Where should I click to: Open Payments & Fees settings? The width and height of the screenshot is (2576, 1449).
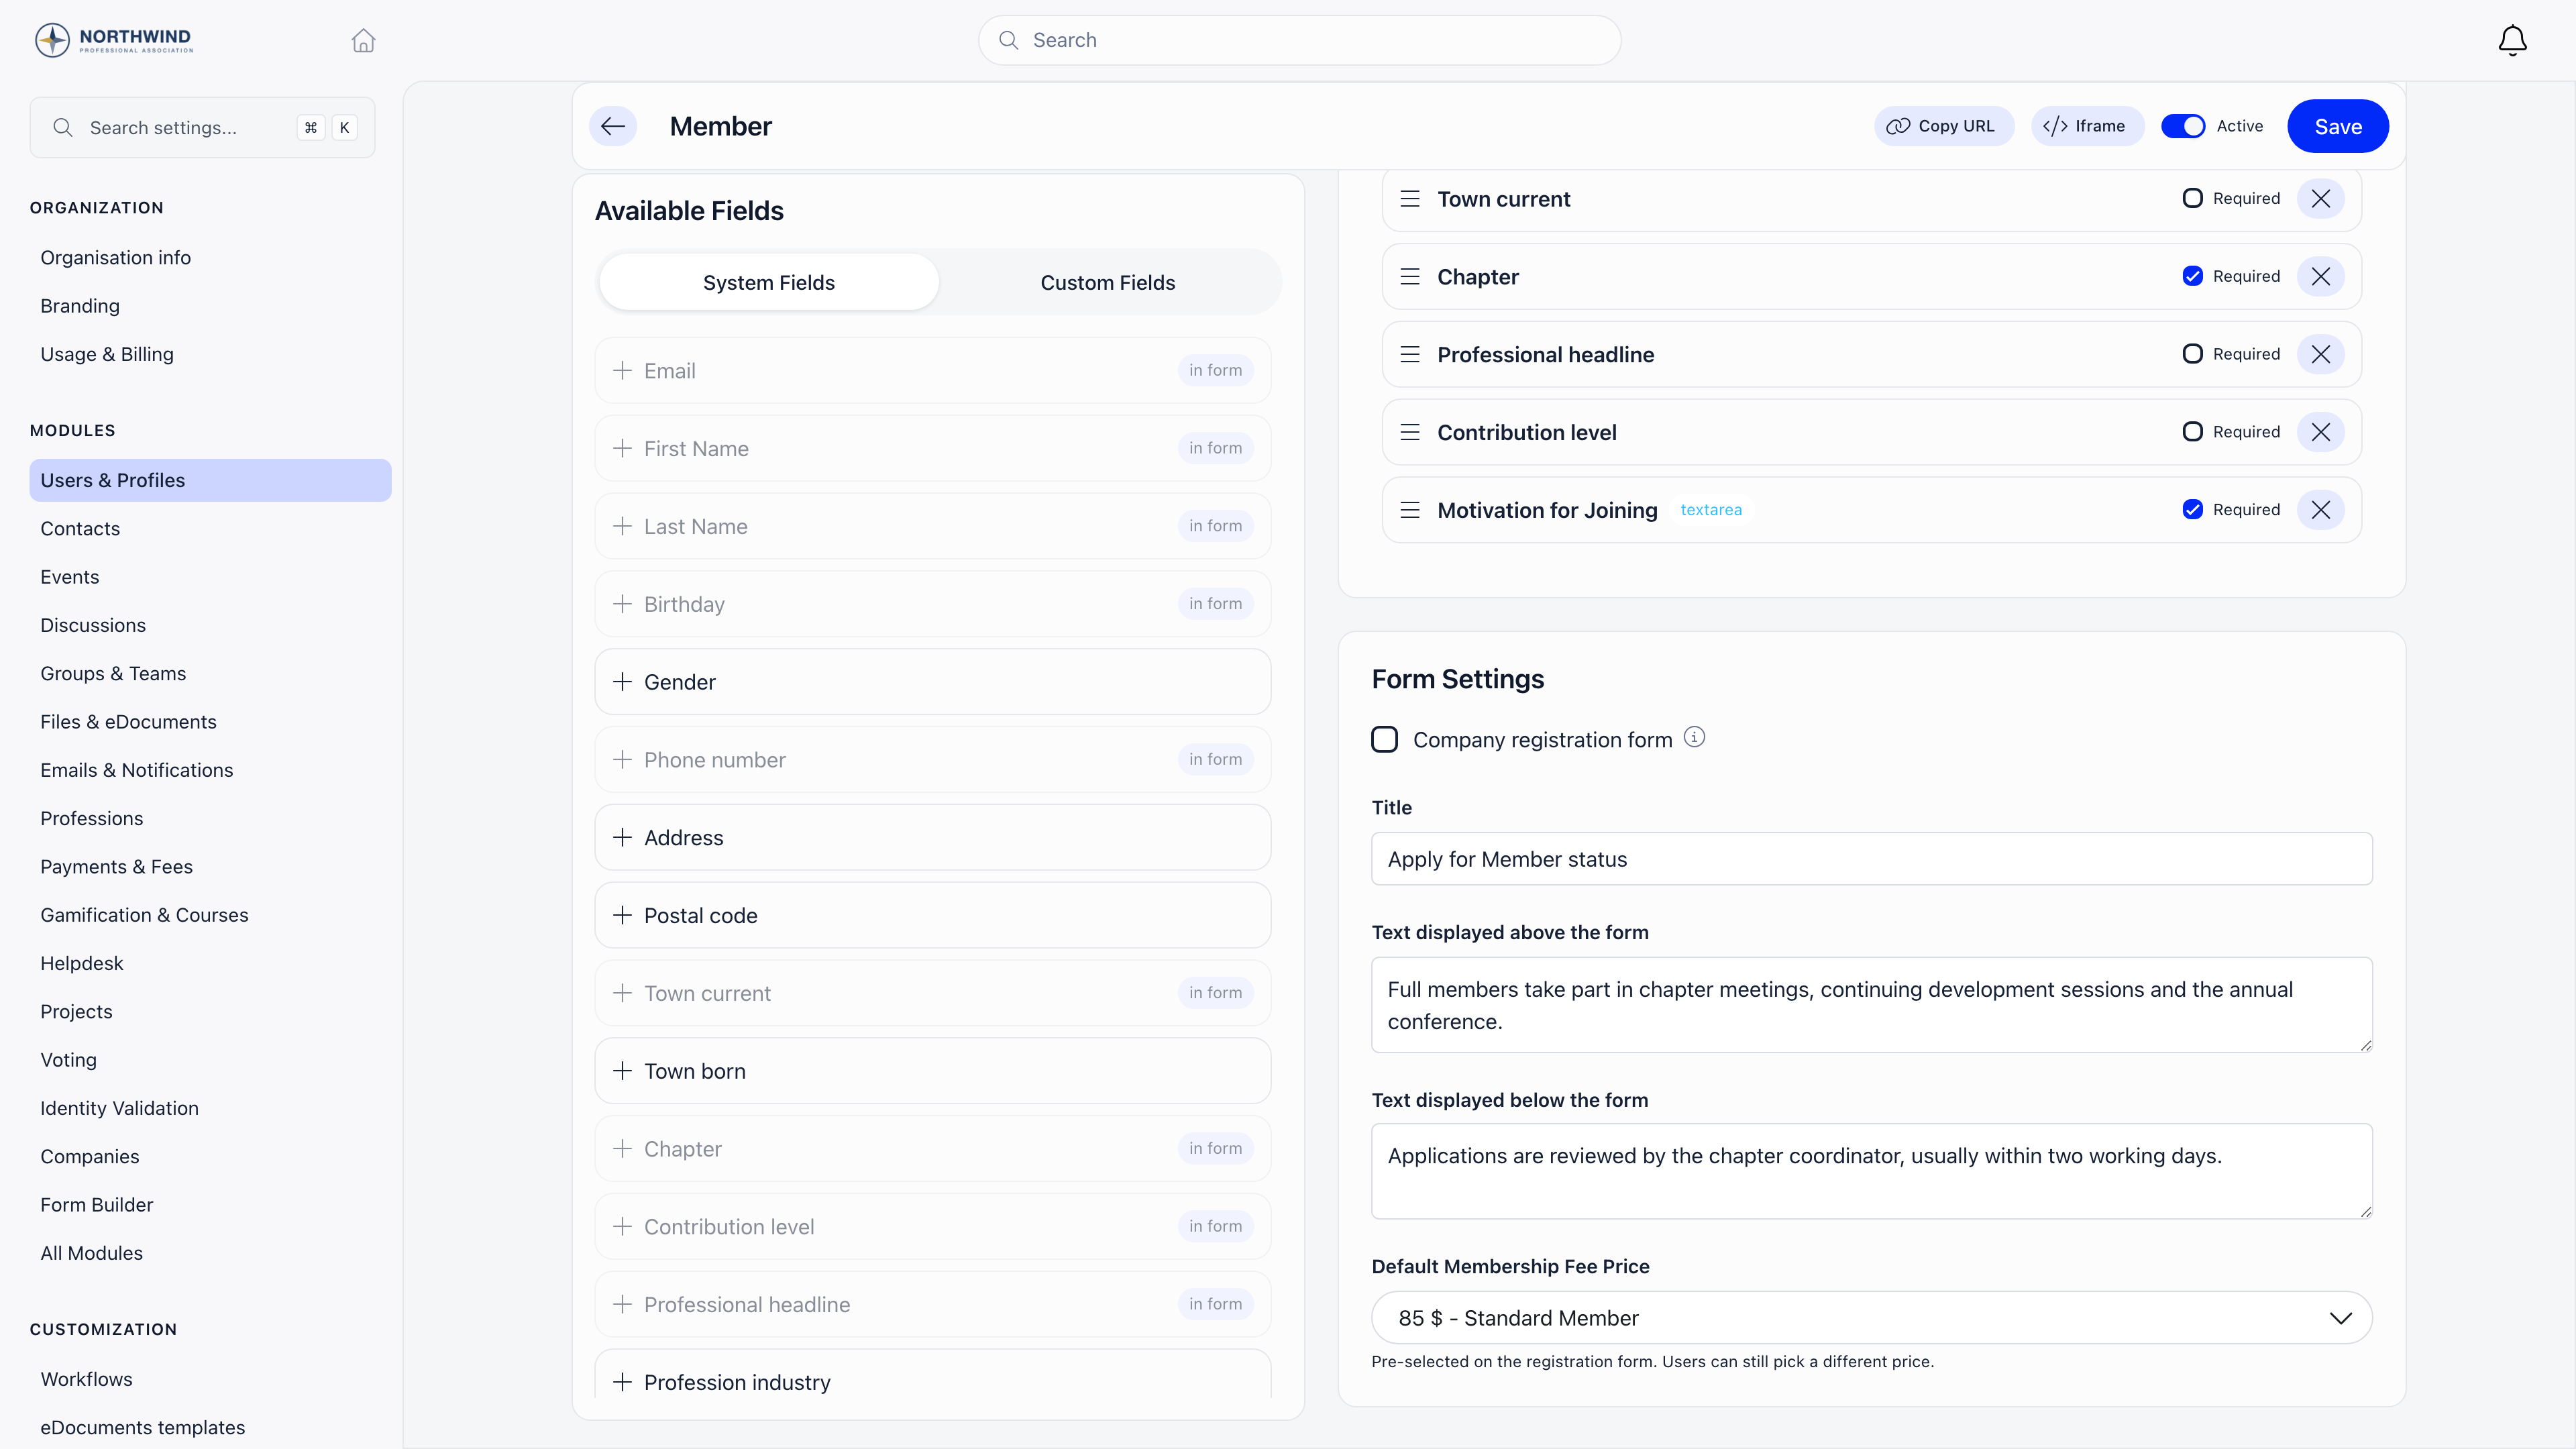[x=116, y=867]
